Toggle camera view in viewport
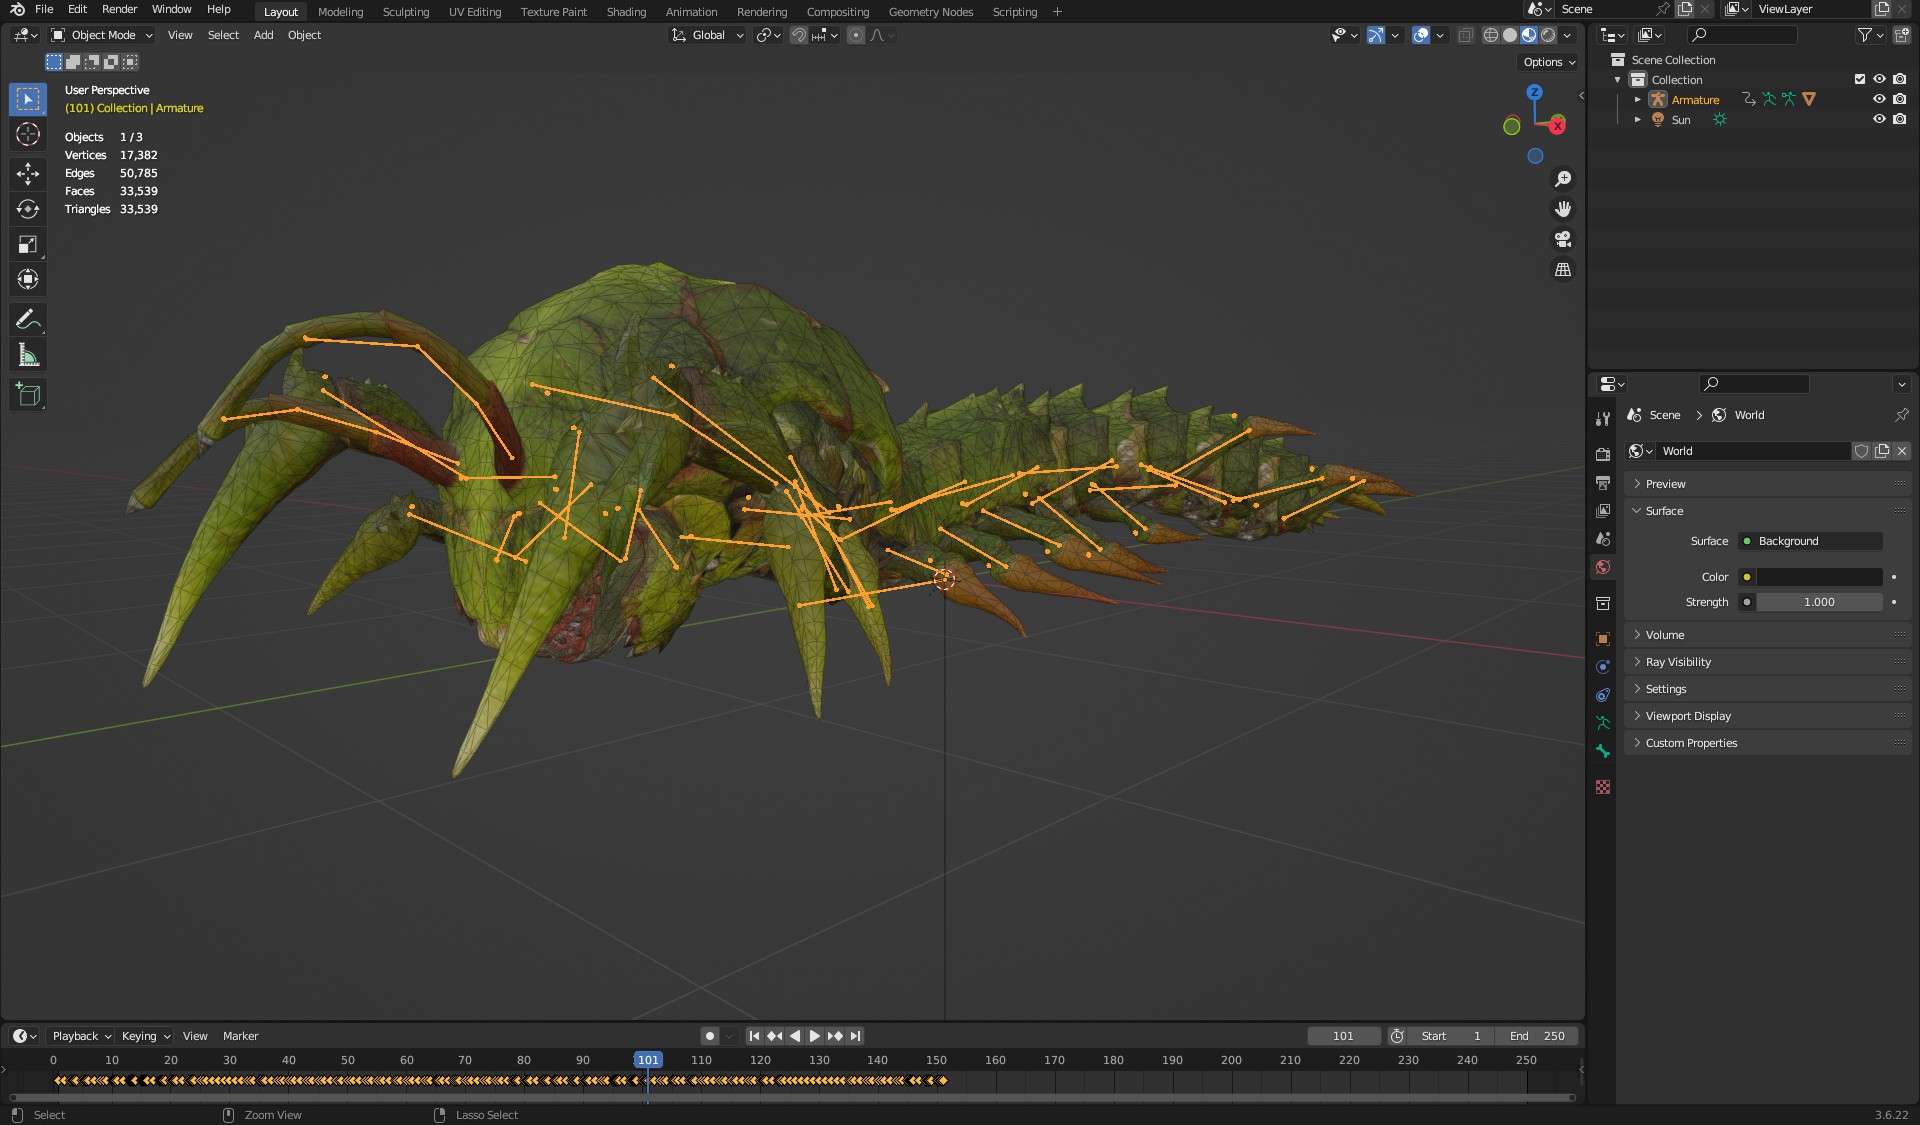Viewport: 1920px width, 1125px height. point(1562,239)
